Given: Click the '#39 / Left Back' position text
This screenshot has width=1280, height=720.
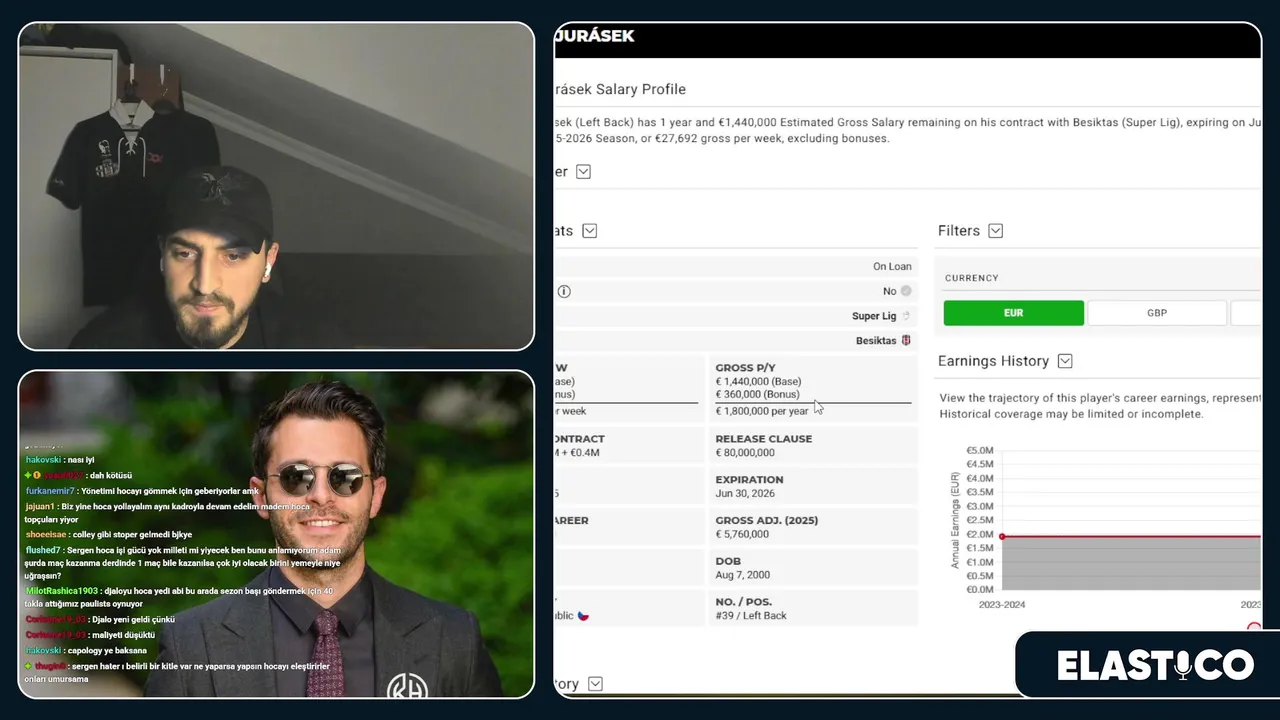Looking at the screenshot, I should [751, 616].
